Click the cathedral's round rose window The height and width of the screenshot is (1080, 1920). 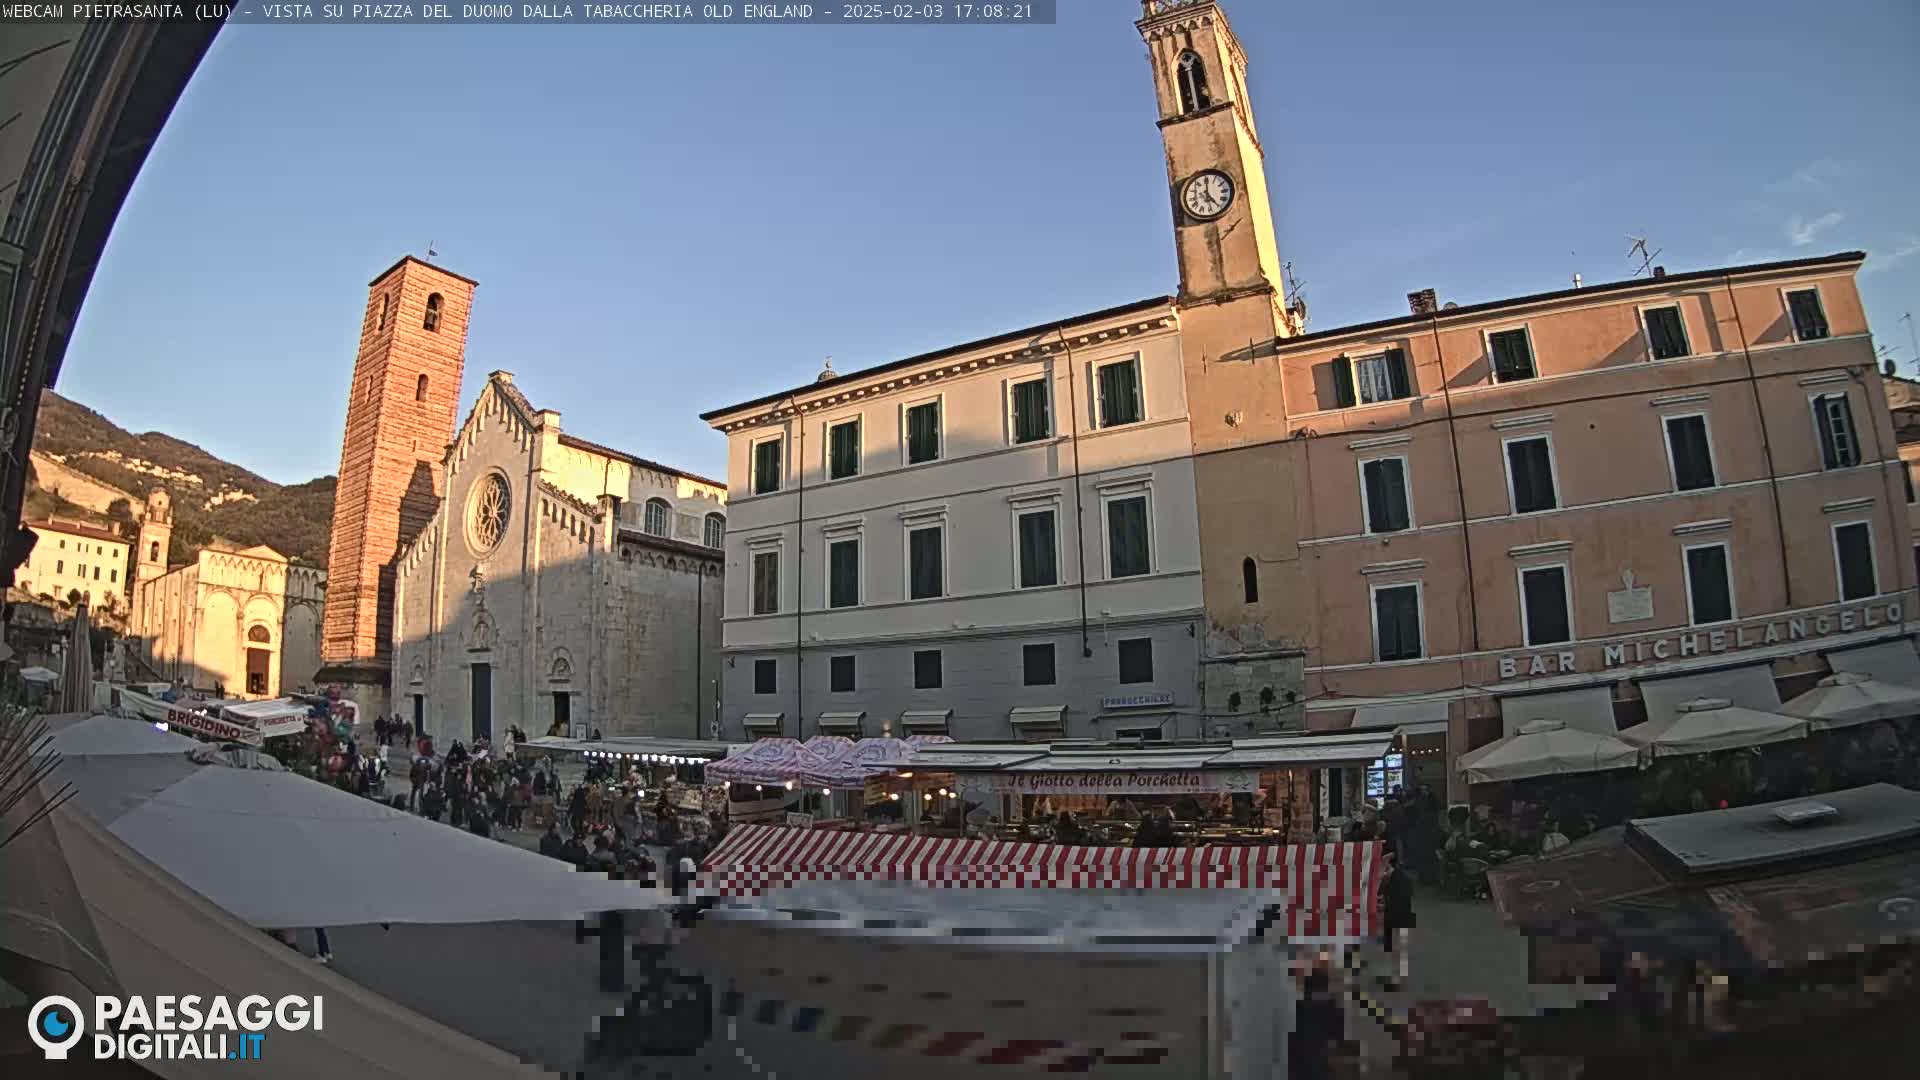(x=489, y=513)
